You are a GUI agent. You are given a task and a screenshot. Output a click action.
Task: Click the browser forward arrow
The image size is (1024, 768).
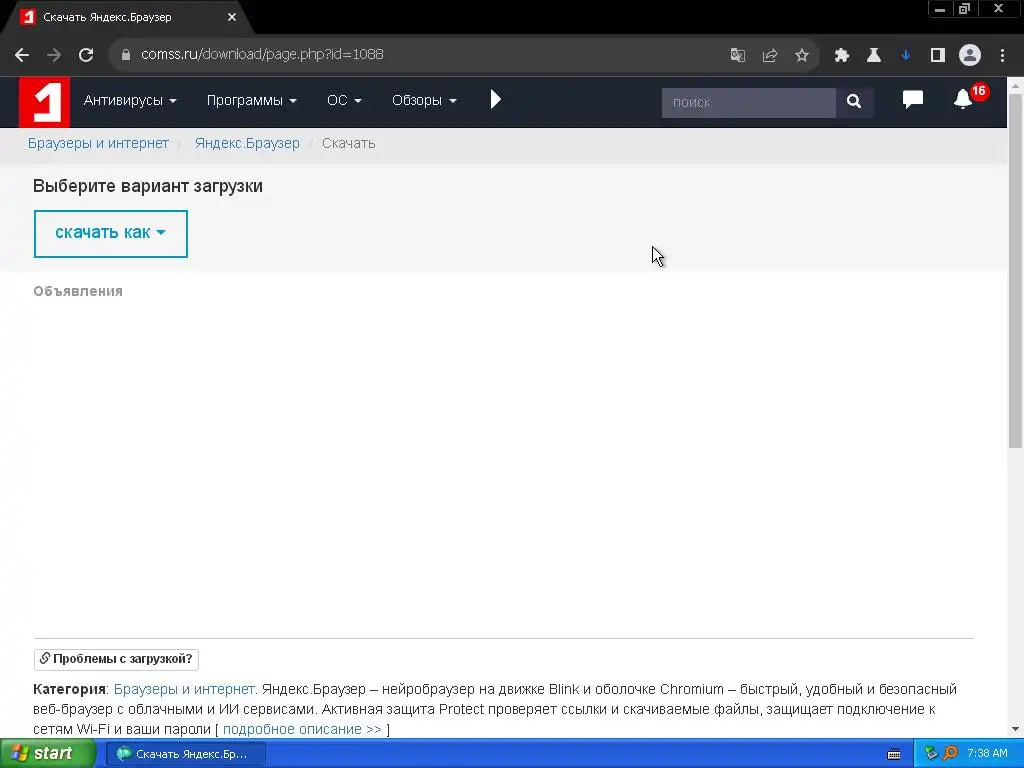tap(54, 55)
